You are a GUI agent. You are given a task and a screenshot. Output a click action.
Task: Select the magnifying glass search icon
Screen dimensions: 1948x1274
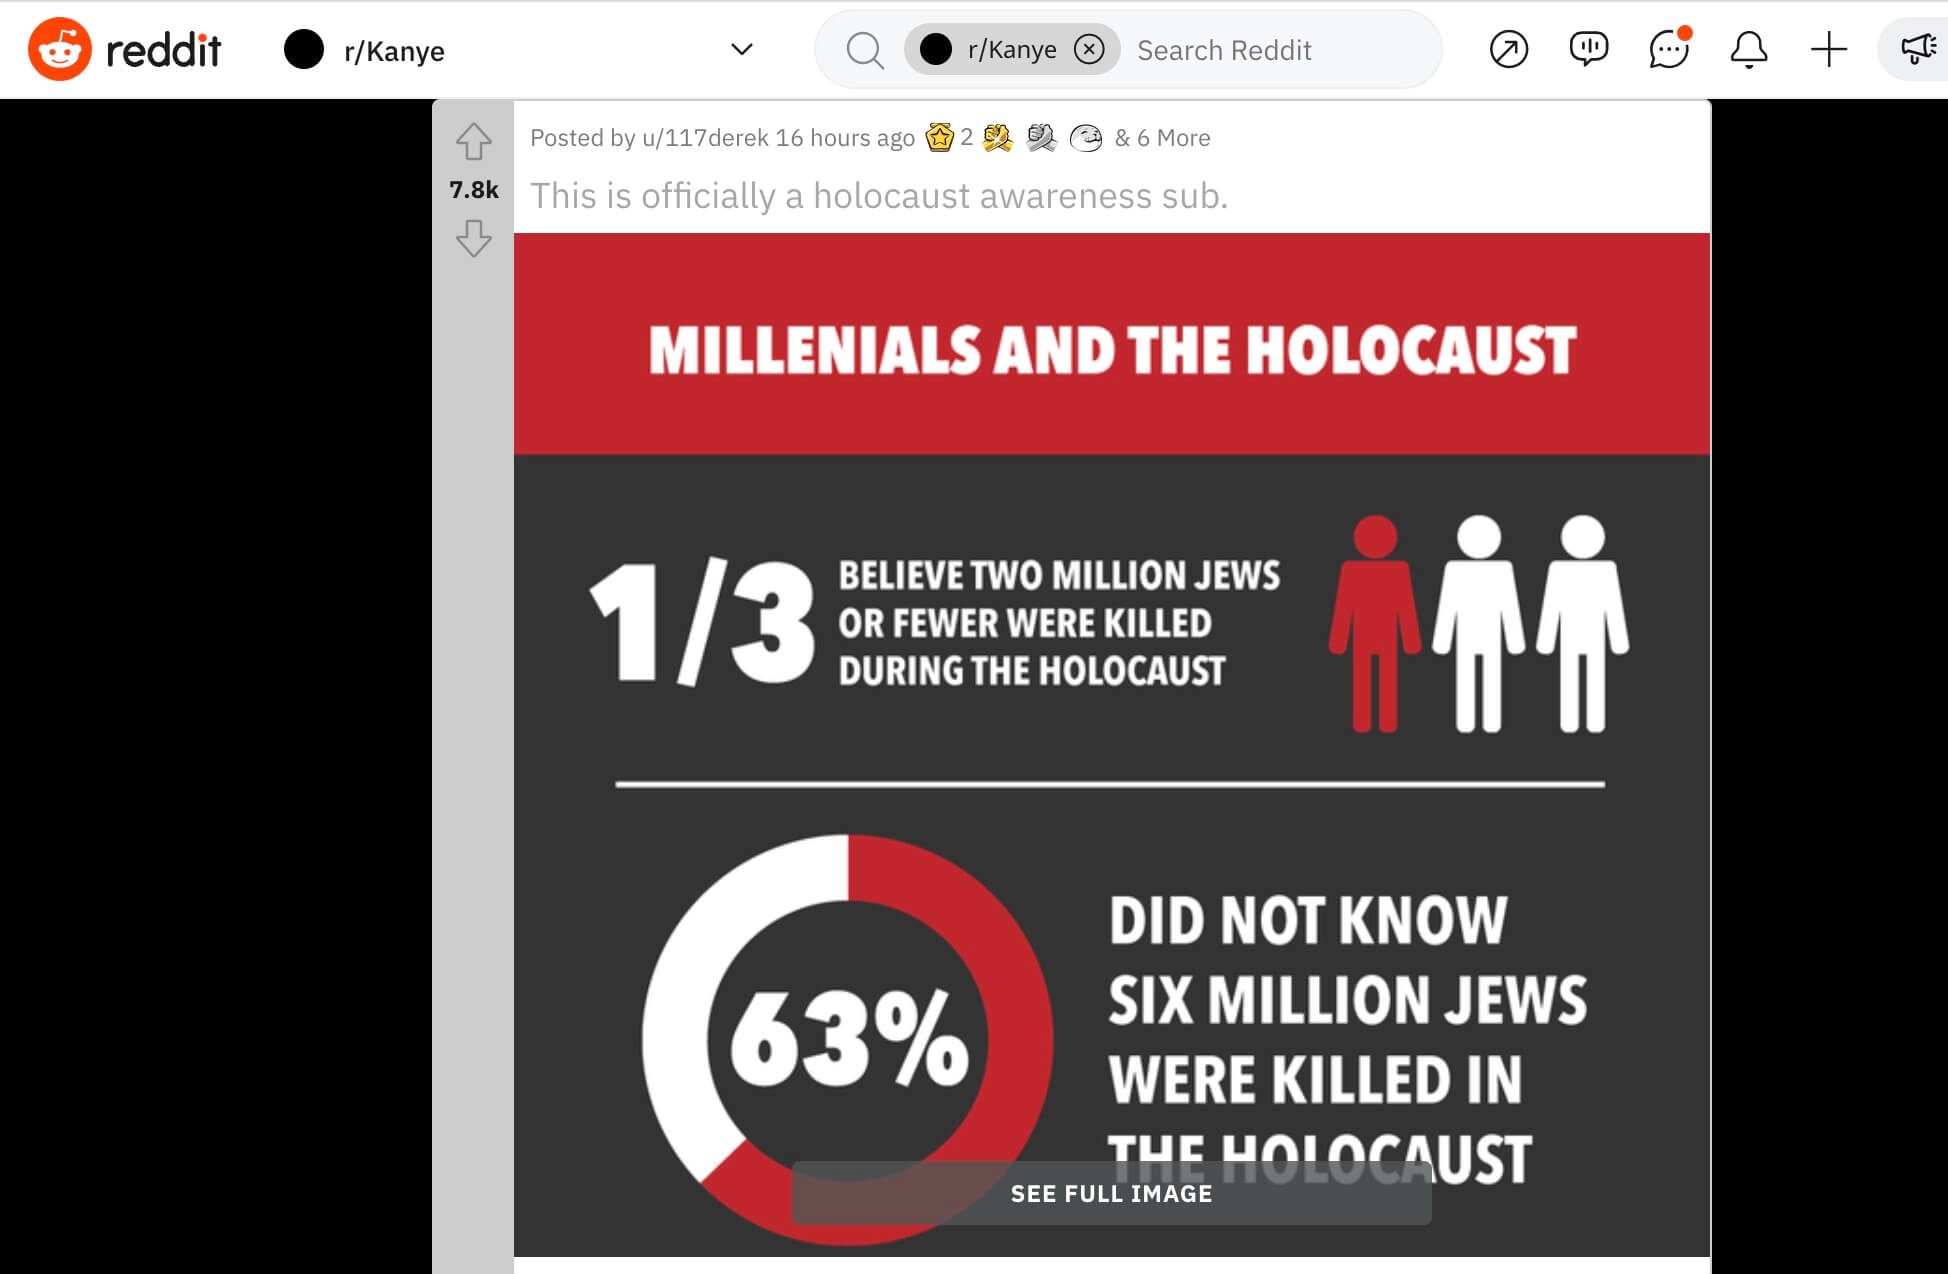865,50
